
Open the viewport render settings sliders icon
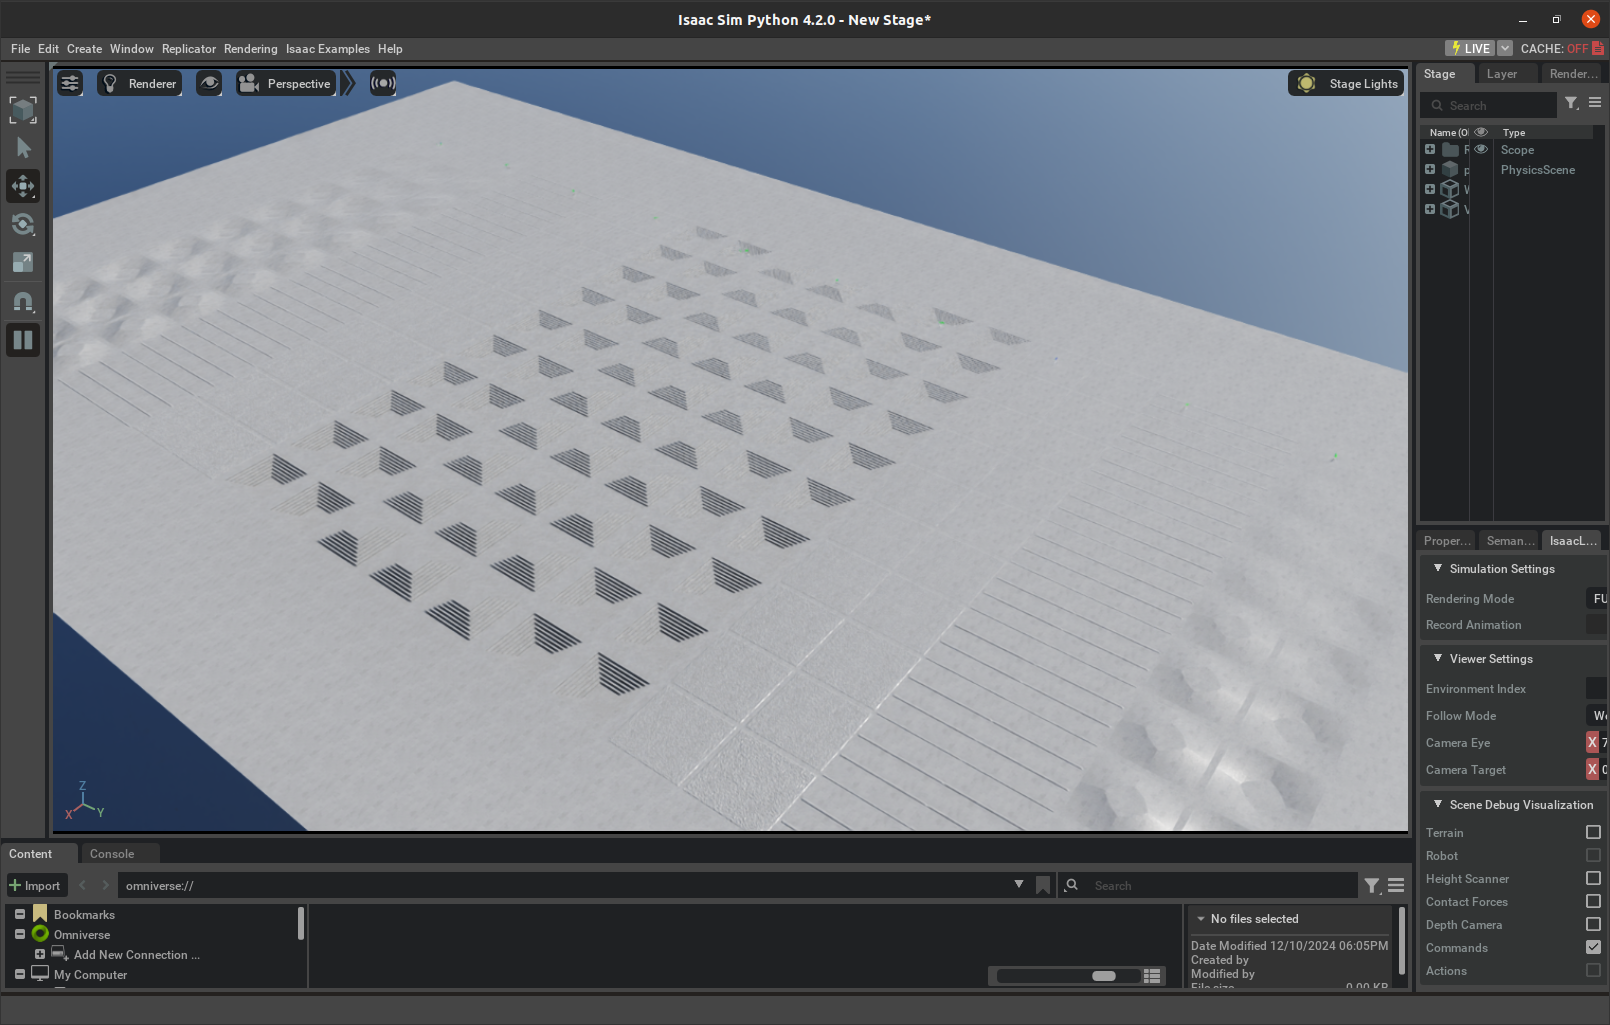pos(70,83)
